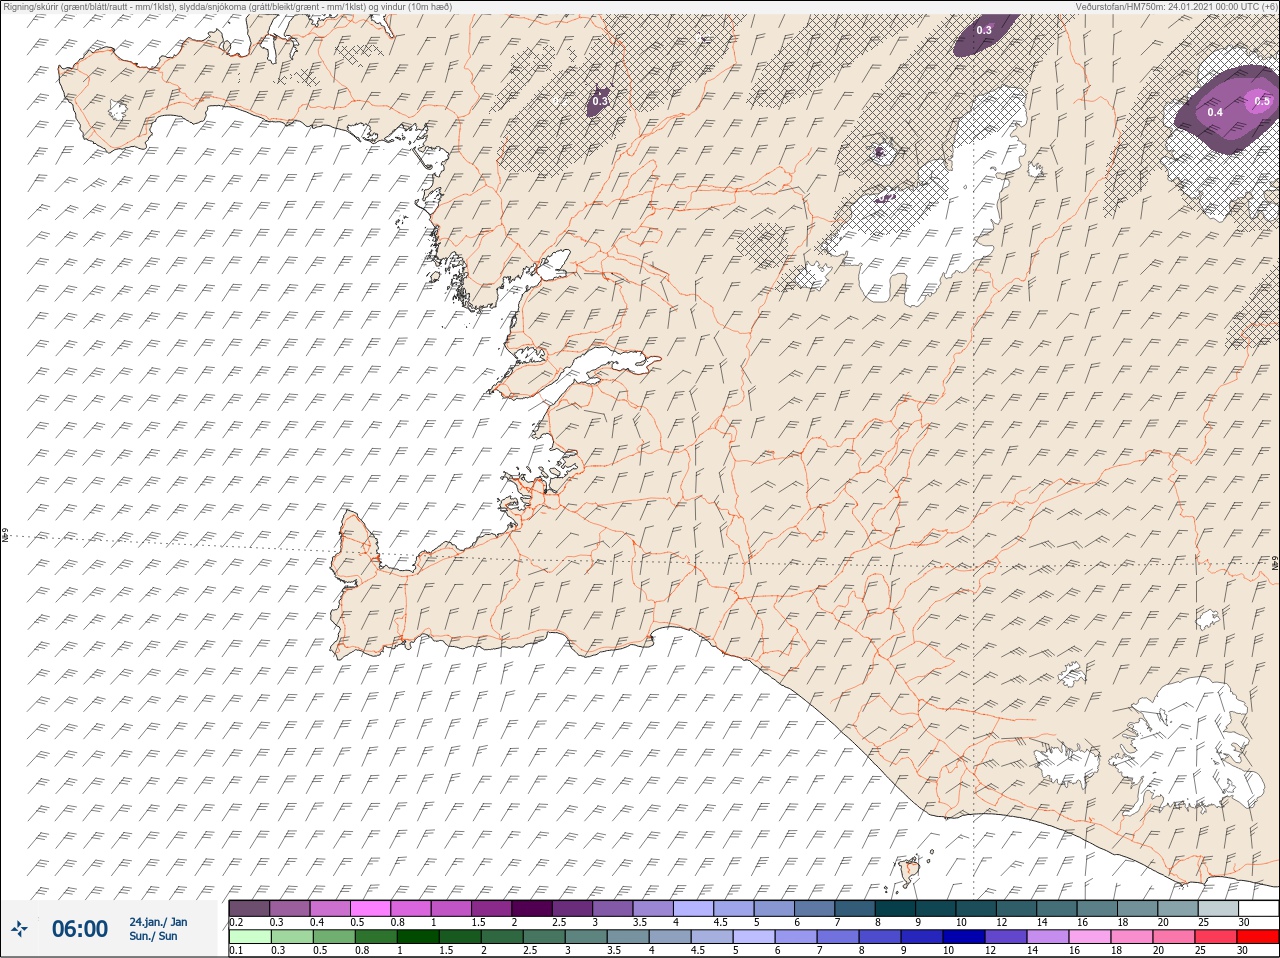
Task: Select the snow legend swatch for 2–2.5 (dark purple)
Action: point(532,908)
